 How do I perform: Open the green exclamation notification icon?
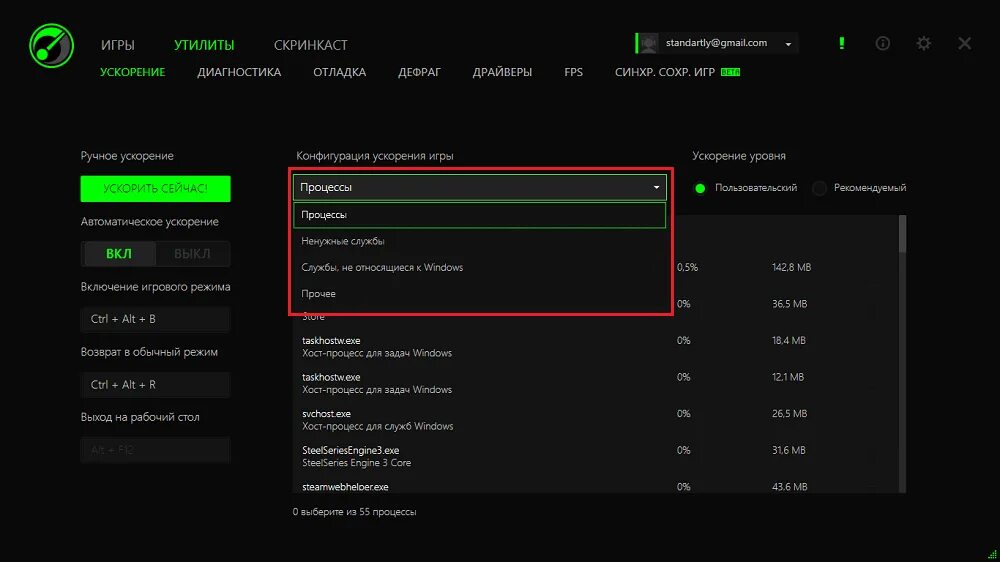[842, 43]
